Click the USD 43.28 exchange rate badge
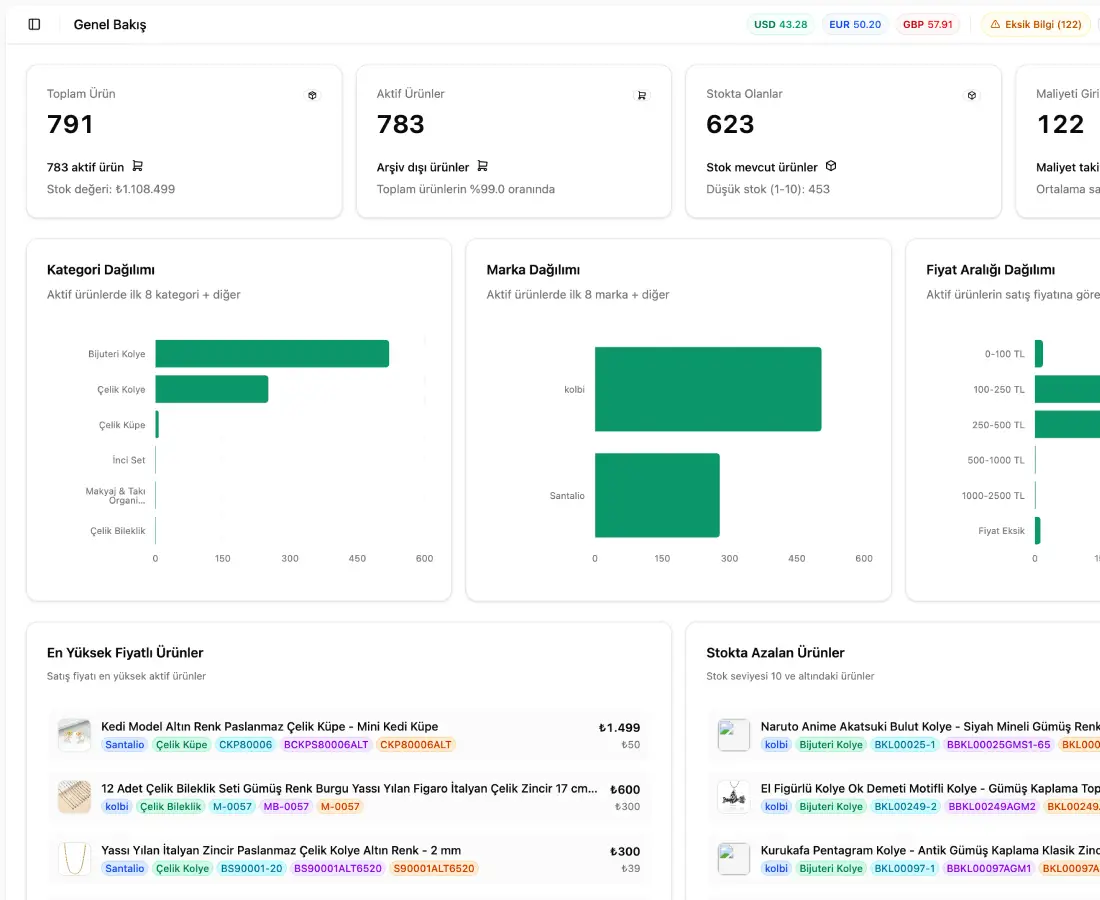The width and height of the screenshot is (1100, 900). [780, 25]
